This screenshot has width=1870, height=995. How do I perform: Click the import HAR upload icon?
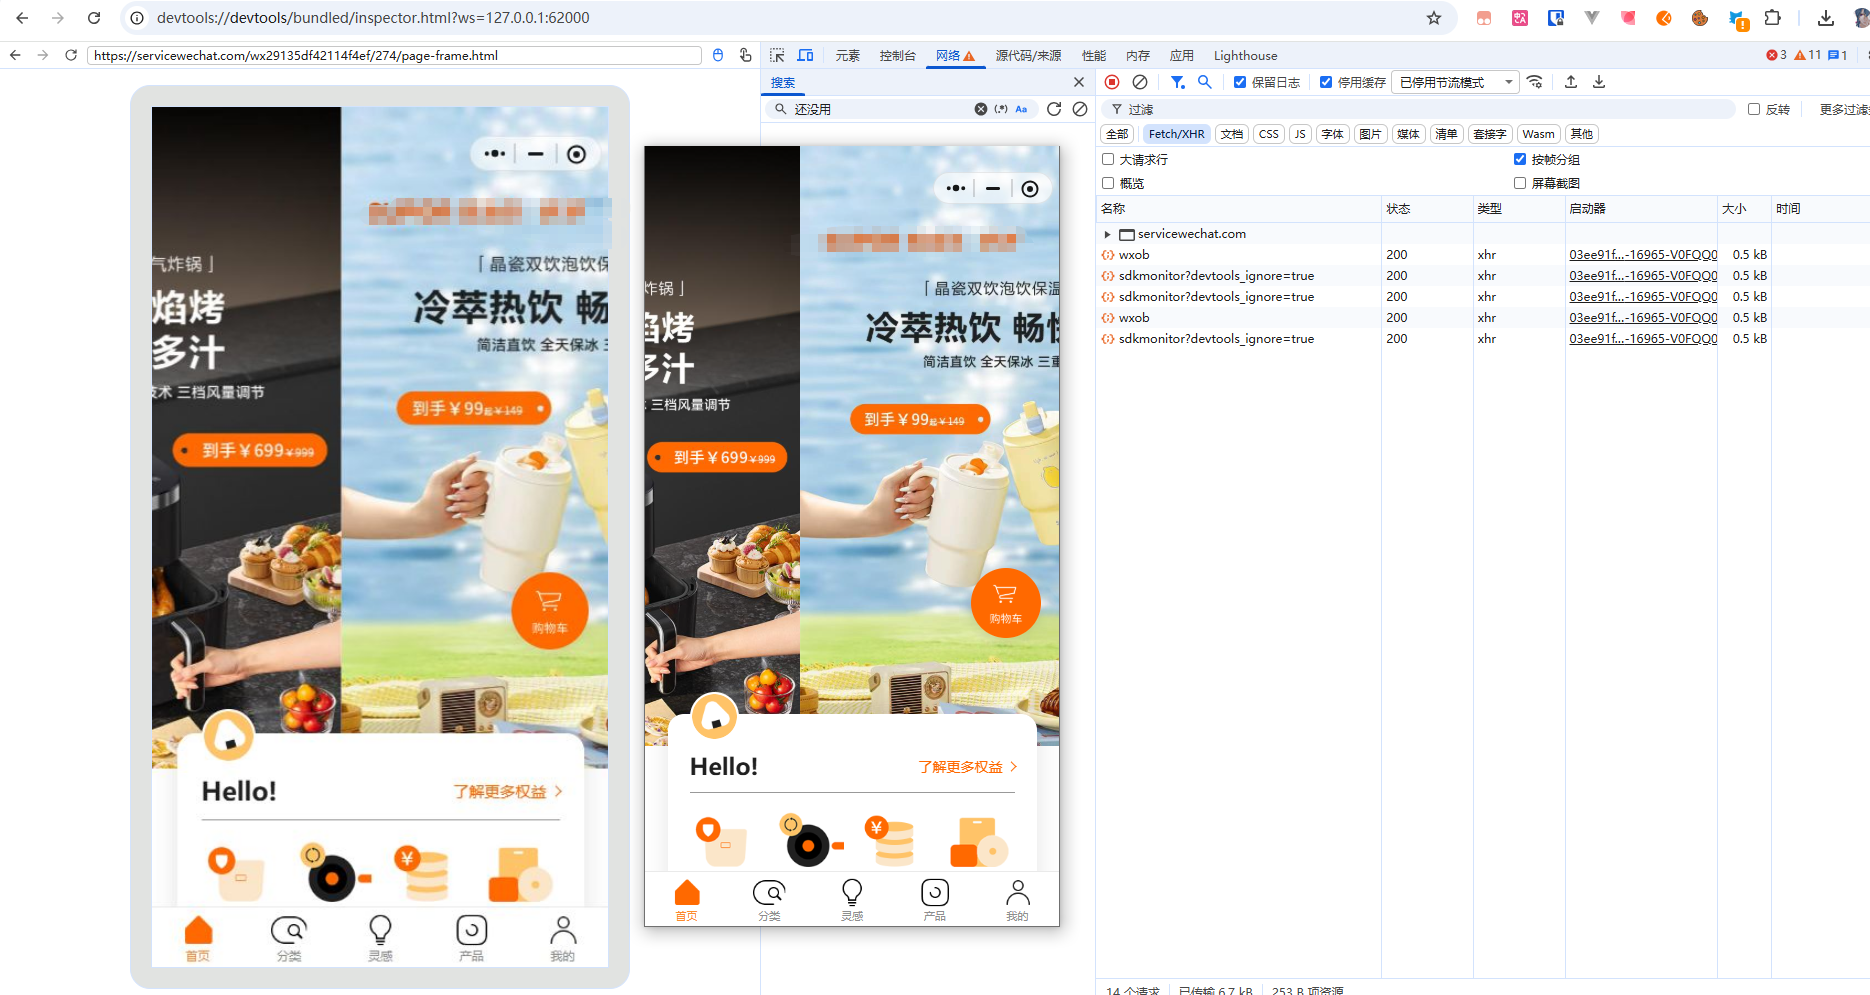(1571, 82)
